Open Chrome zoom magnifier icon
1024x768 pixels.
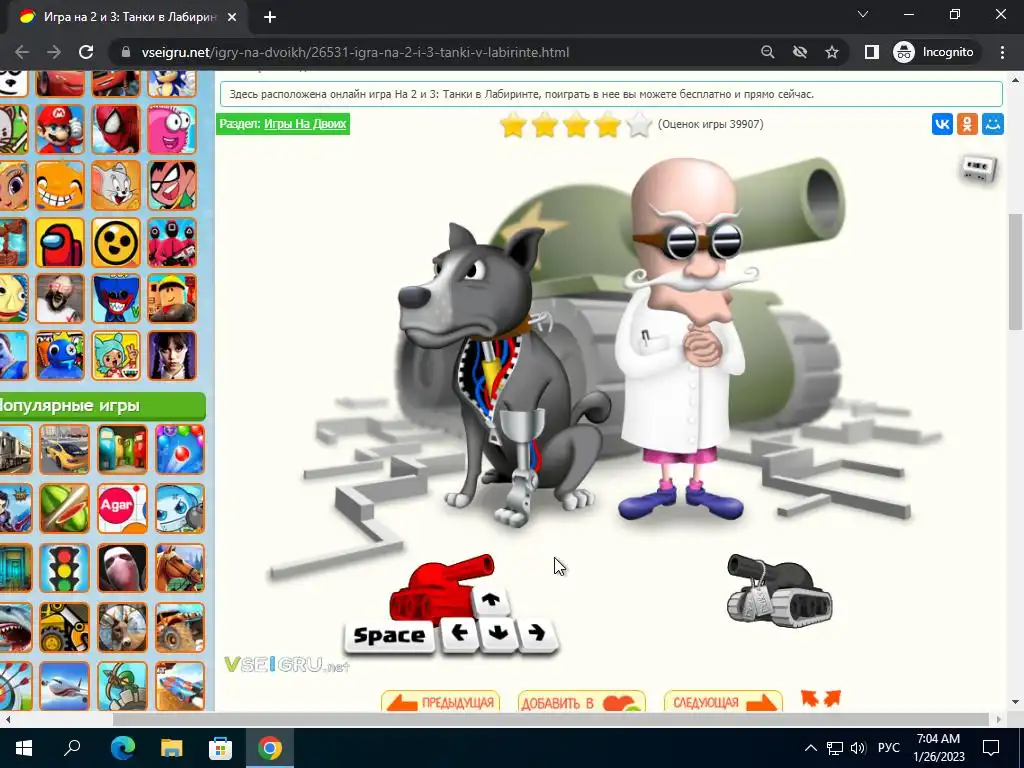click(767, 52)
